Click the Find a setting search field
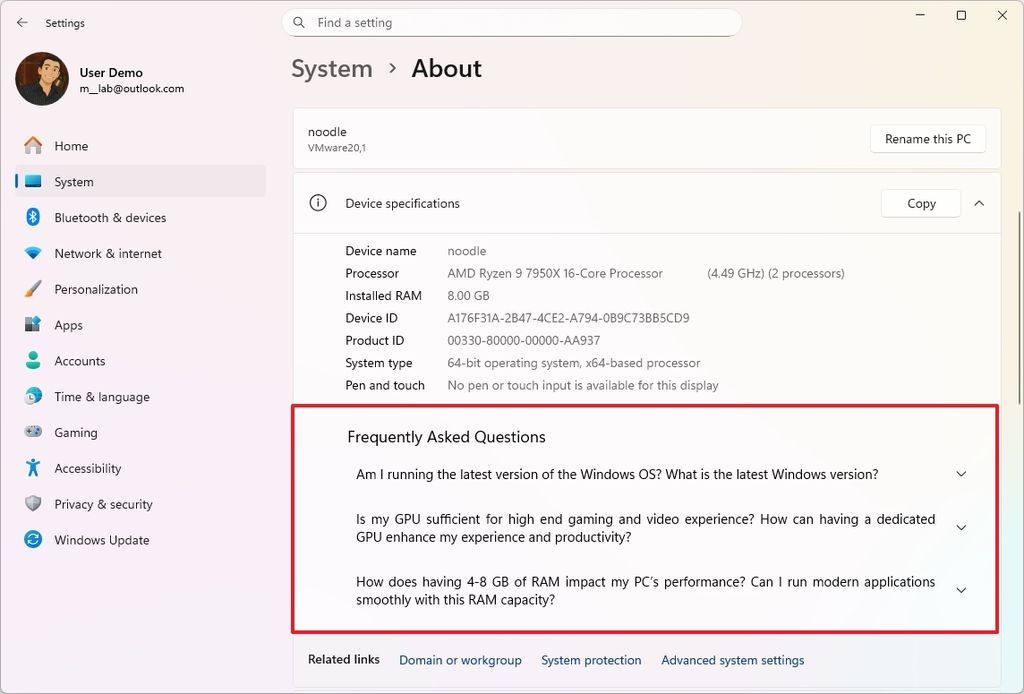 (x=512, y=22)
